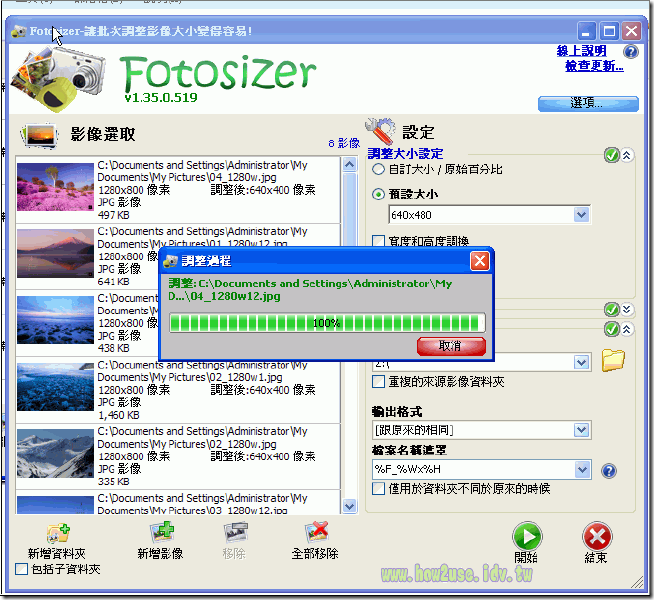
Task: Click help icon beside online help link
Action: coord(630,52)
